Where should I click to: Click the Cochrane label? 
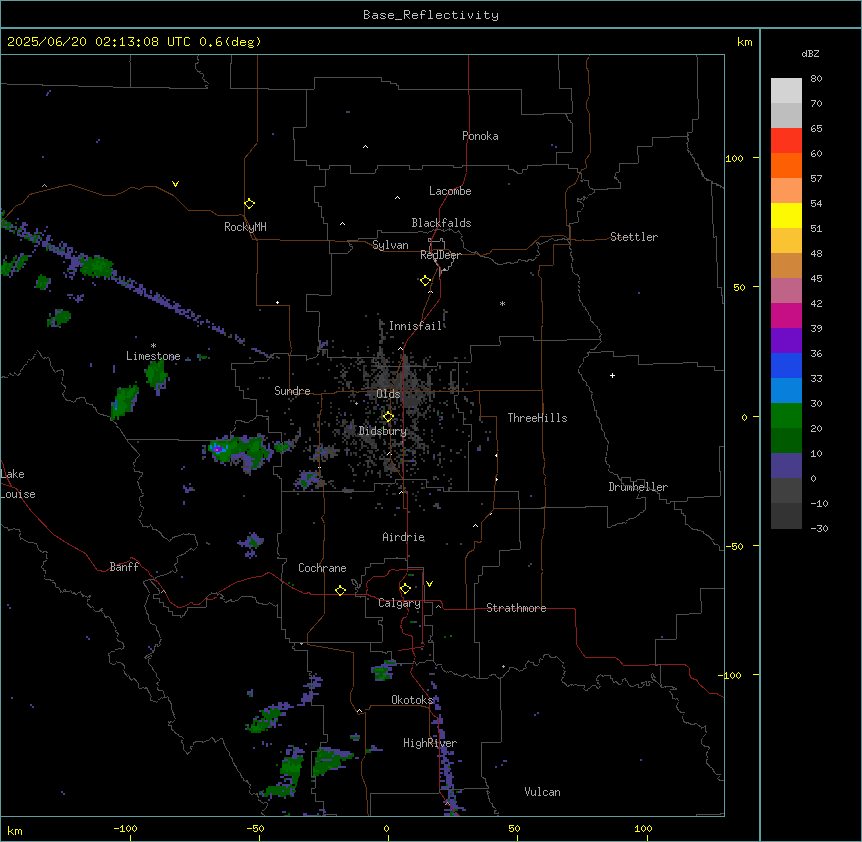[322, 568]
